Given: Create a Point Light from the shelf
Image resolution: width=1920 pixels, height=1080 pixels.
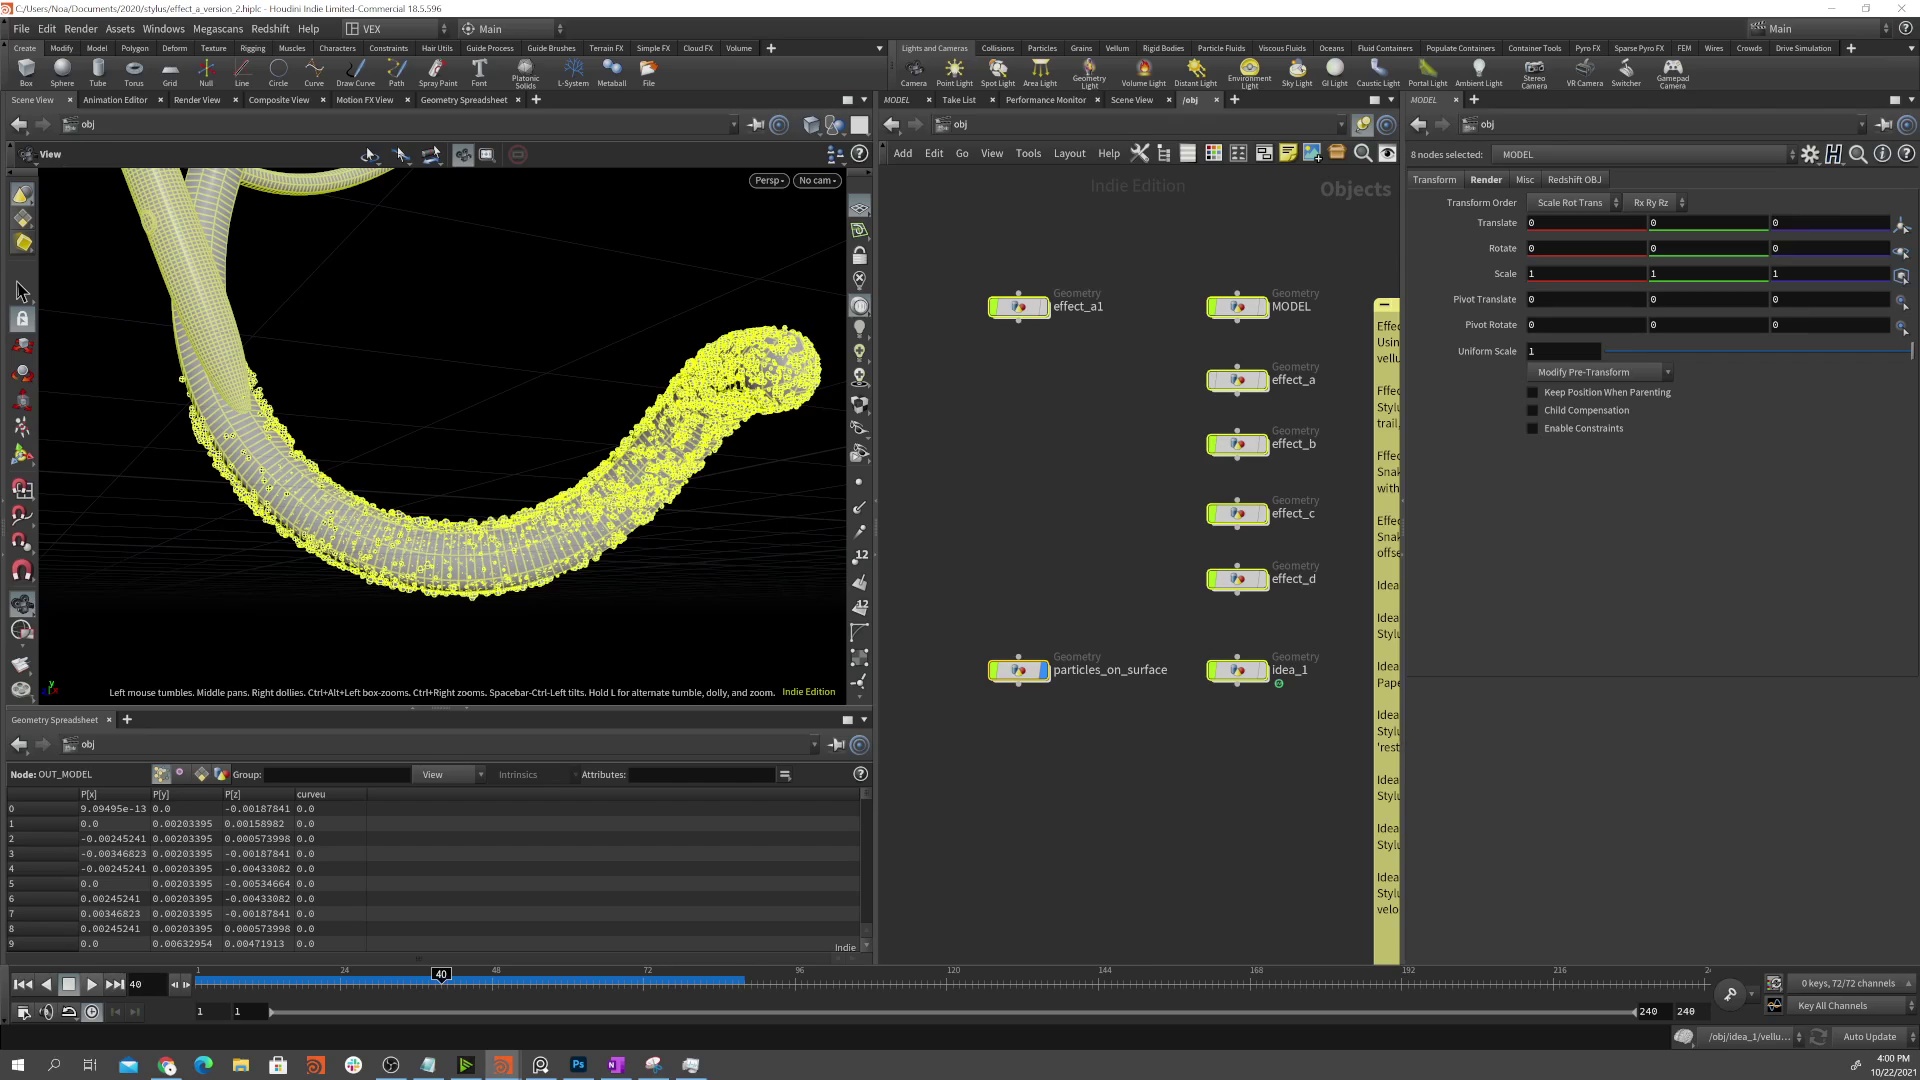Looking at the screenshot, I should 954,72.
